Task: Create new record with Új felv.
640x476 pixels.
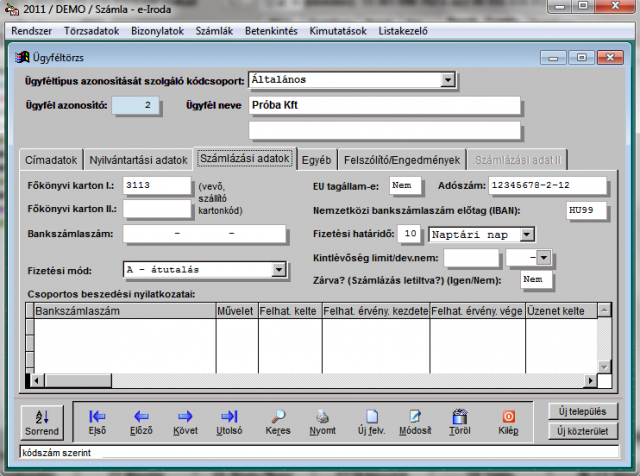Action: point(372,421)
